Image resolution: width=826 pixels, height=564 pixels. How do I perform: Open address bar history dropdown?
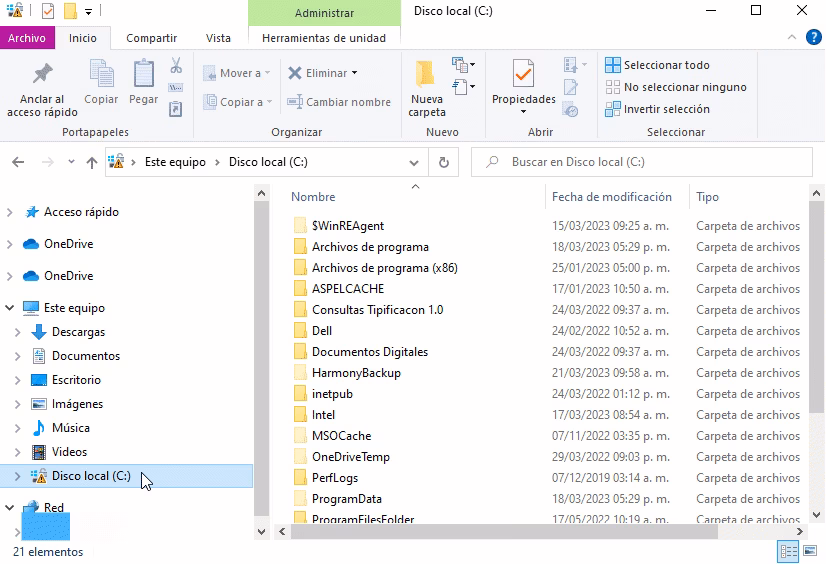(414, 162)
